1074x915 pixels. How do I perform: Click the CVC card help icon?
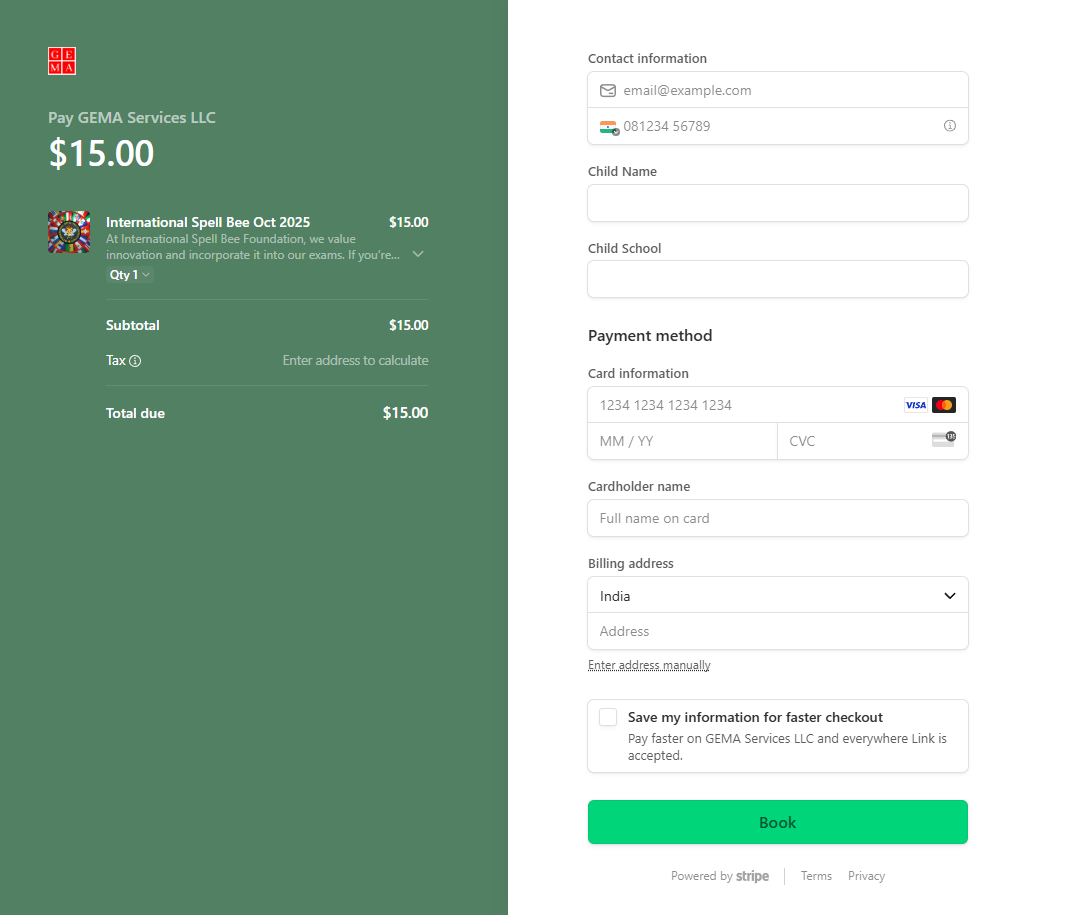click(x=943, y=439)
